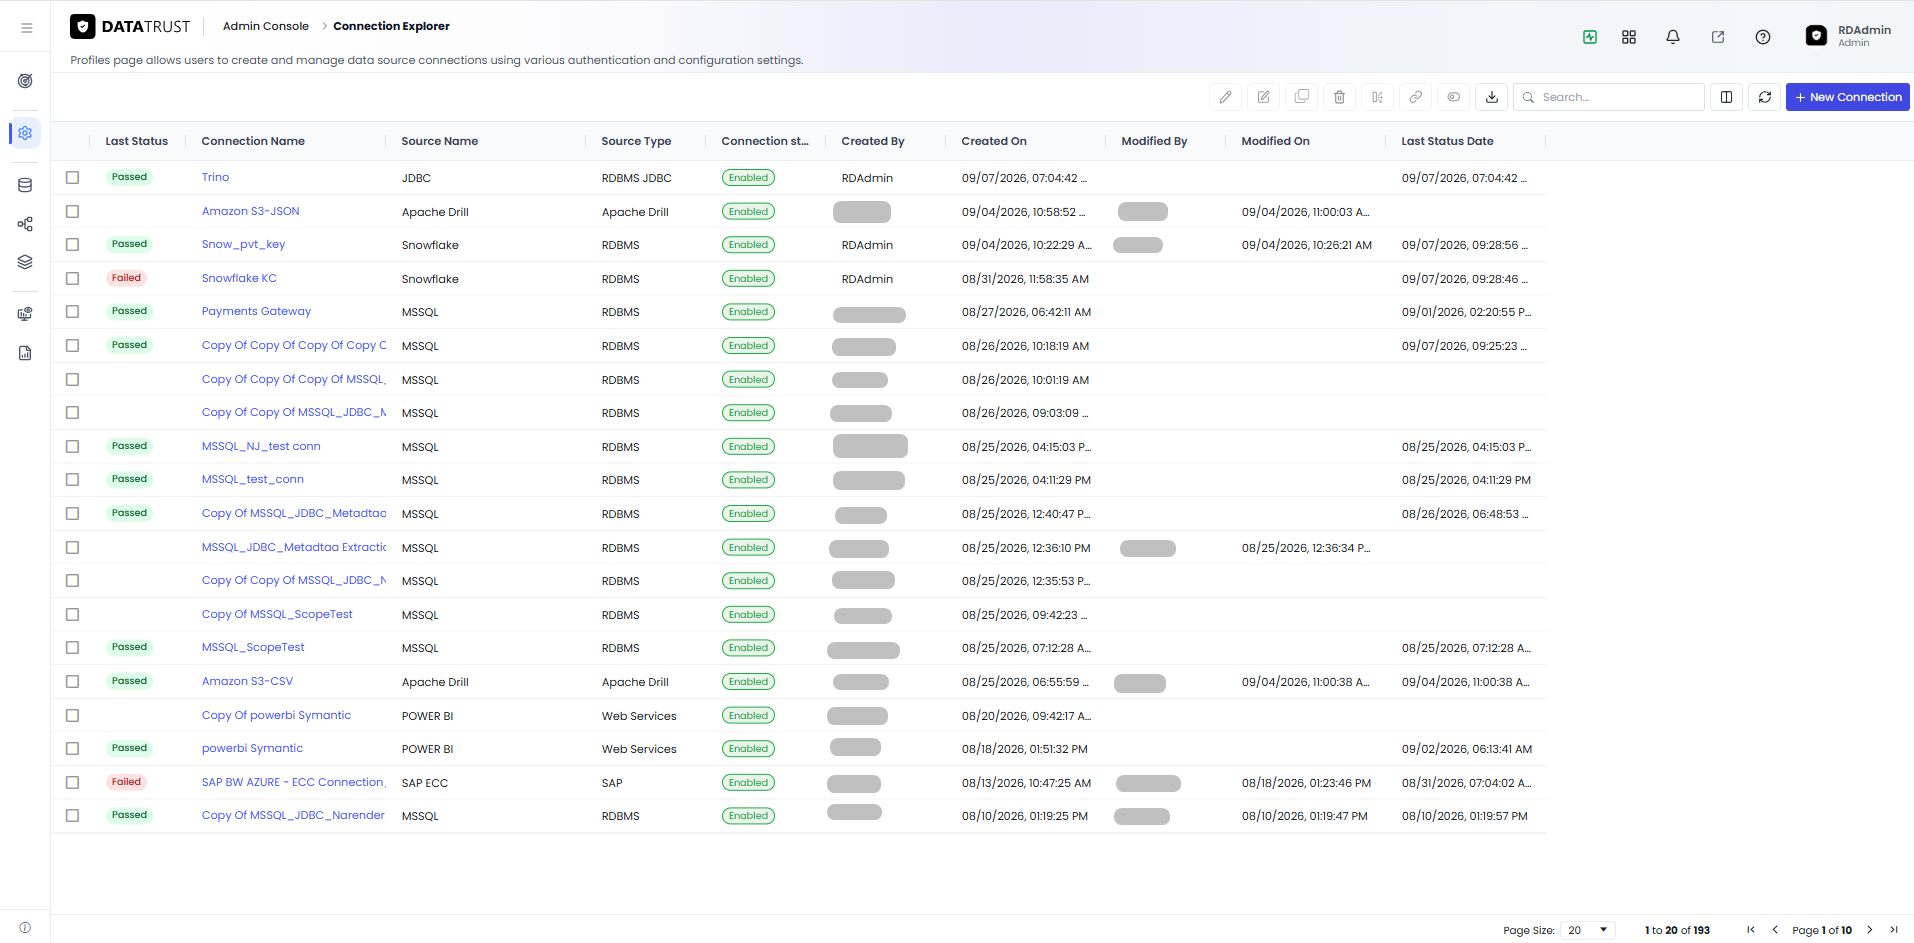Sort by the Connection Name column header

(x=253, y=141)
